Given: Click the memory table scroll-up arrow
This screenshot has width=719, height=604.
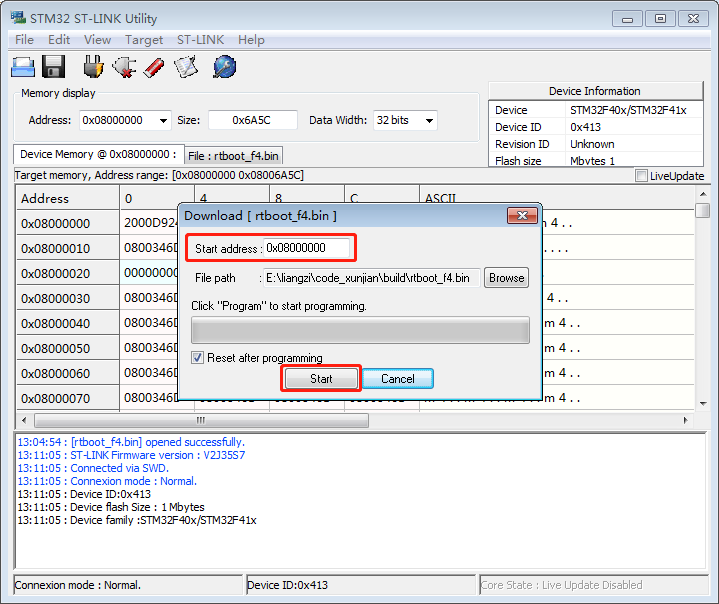Looking at the screenshot, I should (703, 194).
